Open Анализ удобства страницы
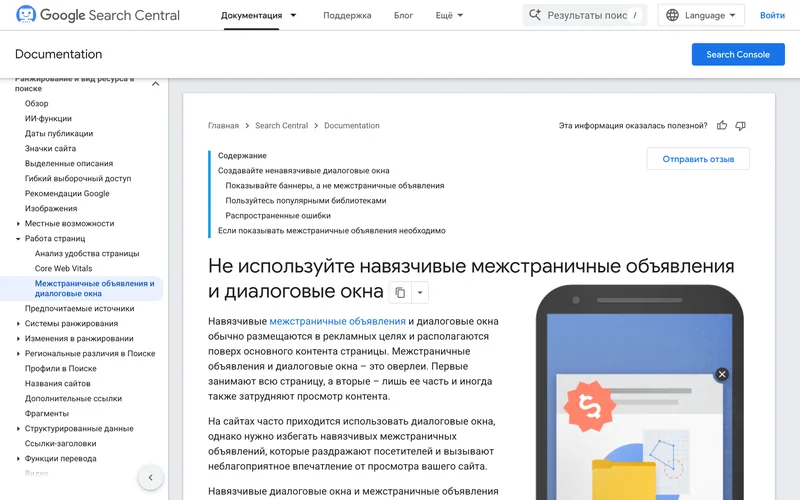The height and width of the screenshot is (500, 800). click(x=87, y=254)
